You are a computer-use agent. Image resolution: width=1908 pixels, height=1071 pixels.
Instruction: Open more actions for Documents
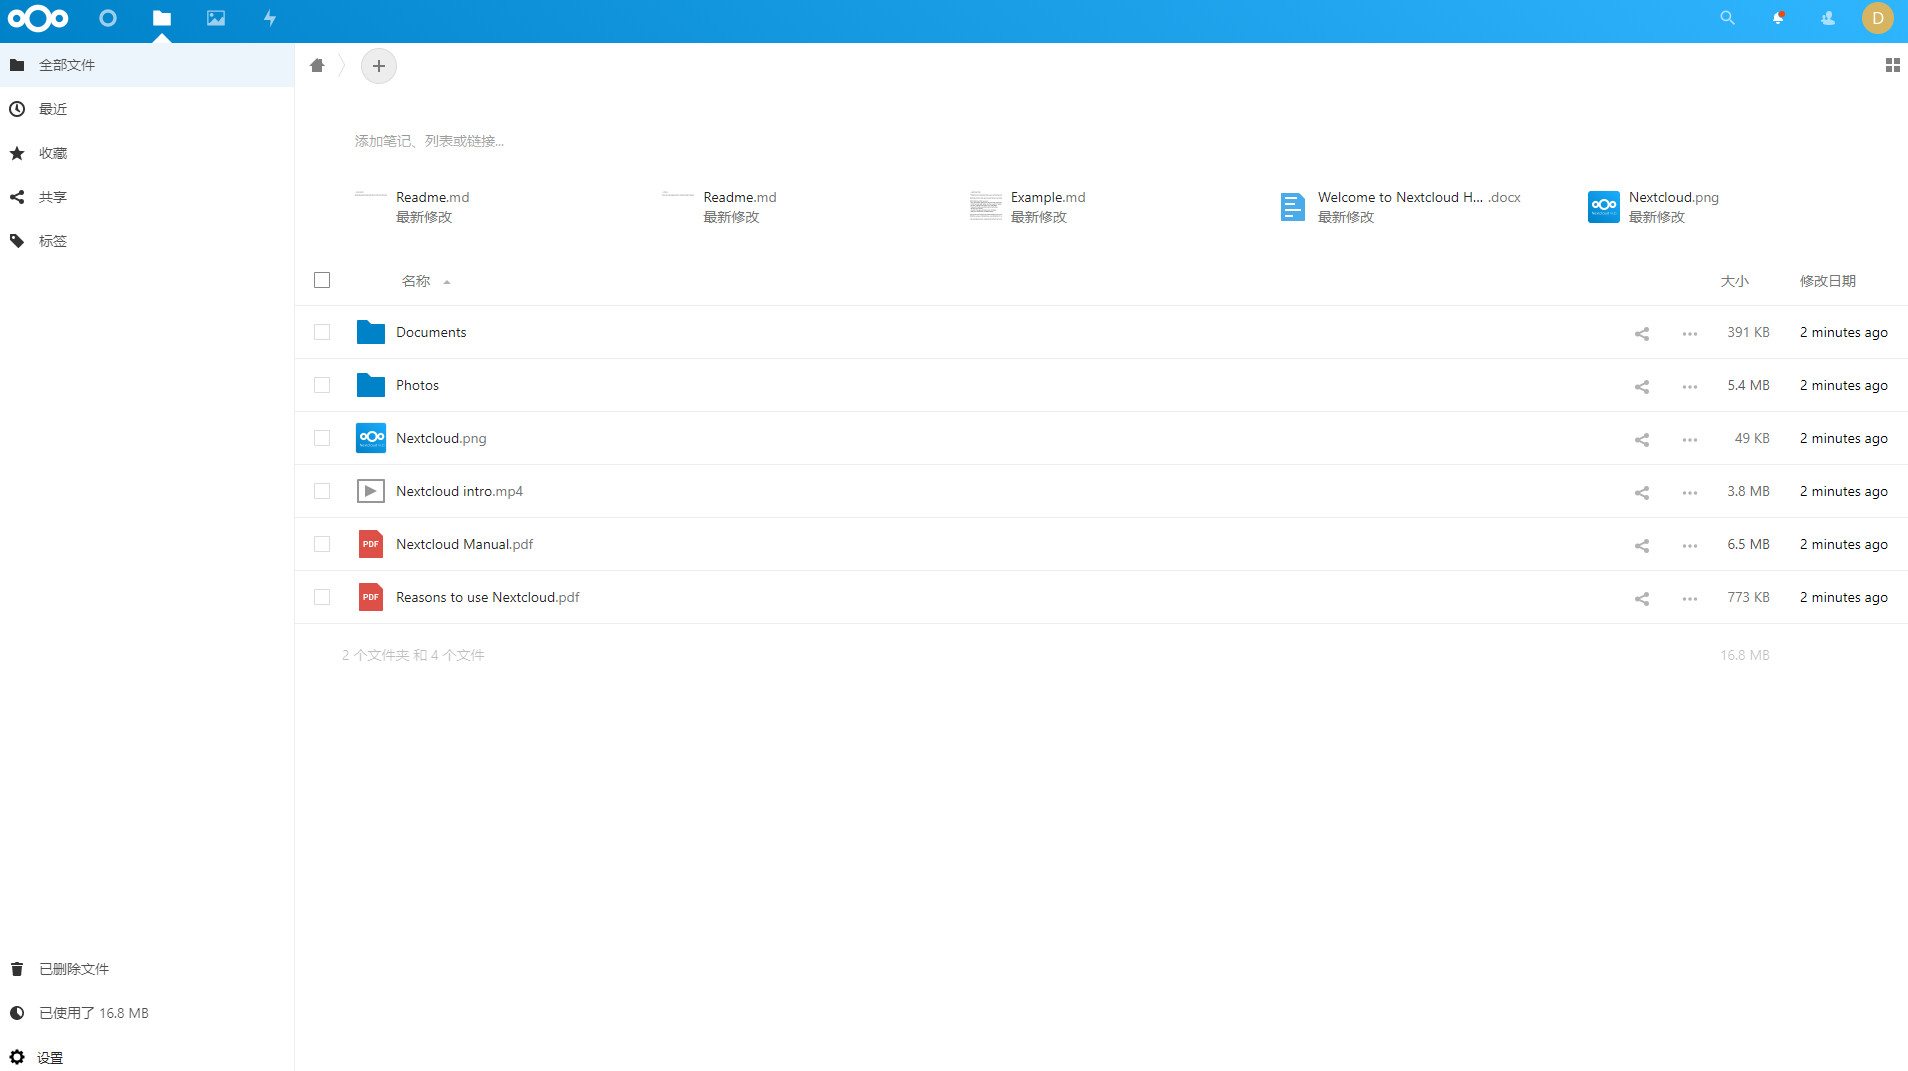(x=1690, y=333)
